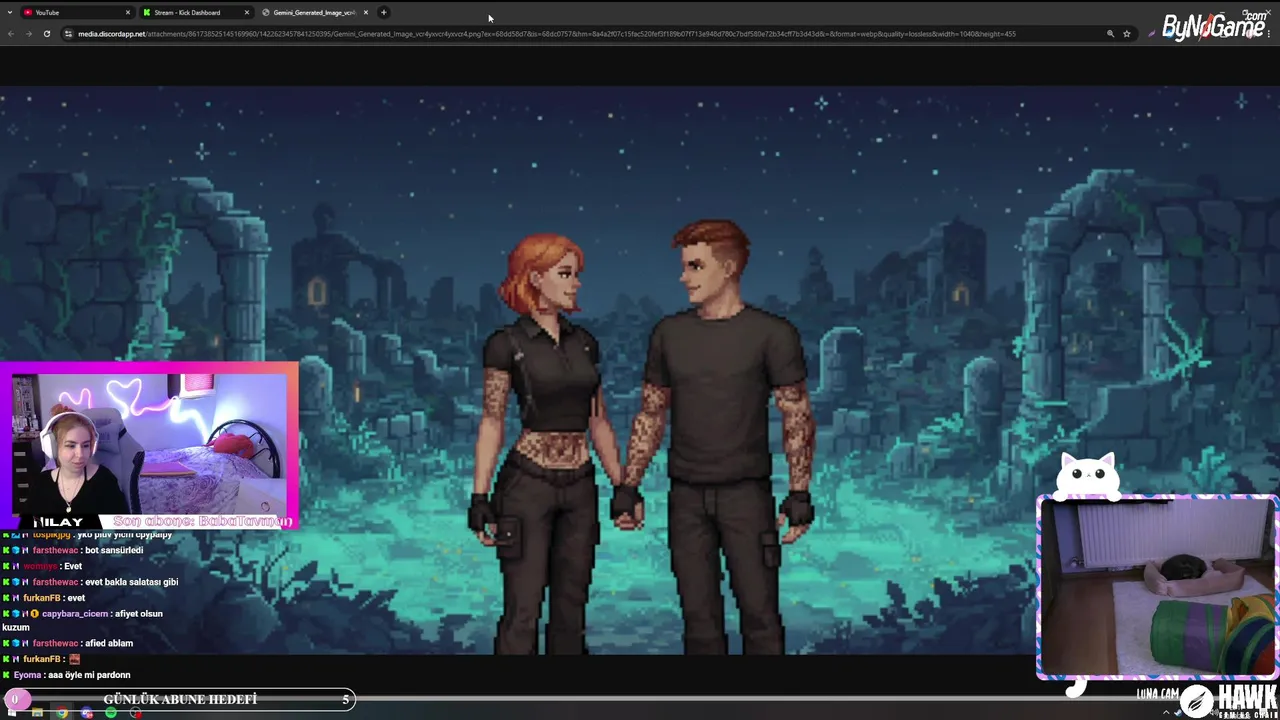Close the Gemini_Generated_Image tab
The width and height of the screenshot is (1280, 720).
pyautogui.click(x=366, y=12)
